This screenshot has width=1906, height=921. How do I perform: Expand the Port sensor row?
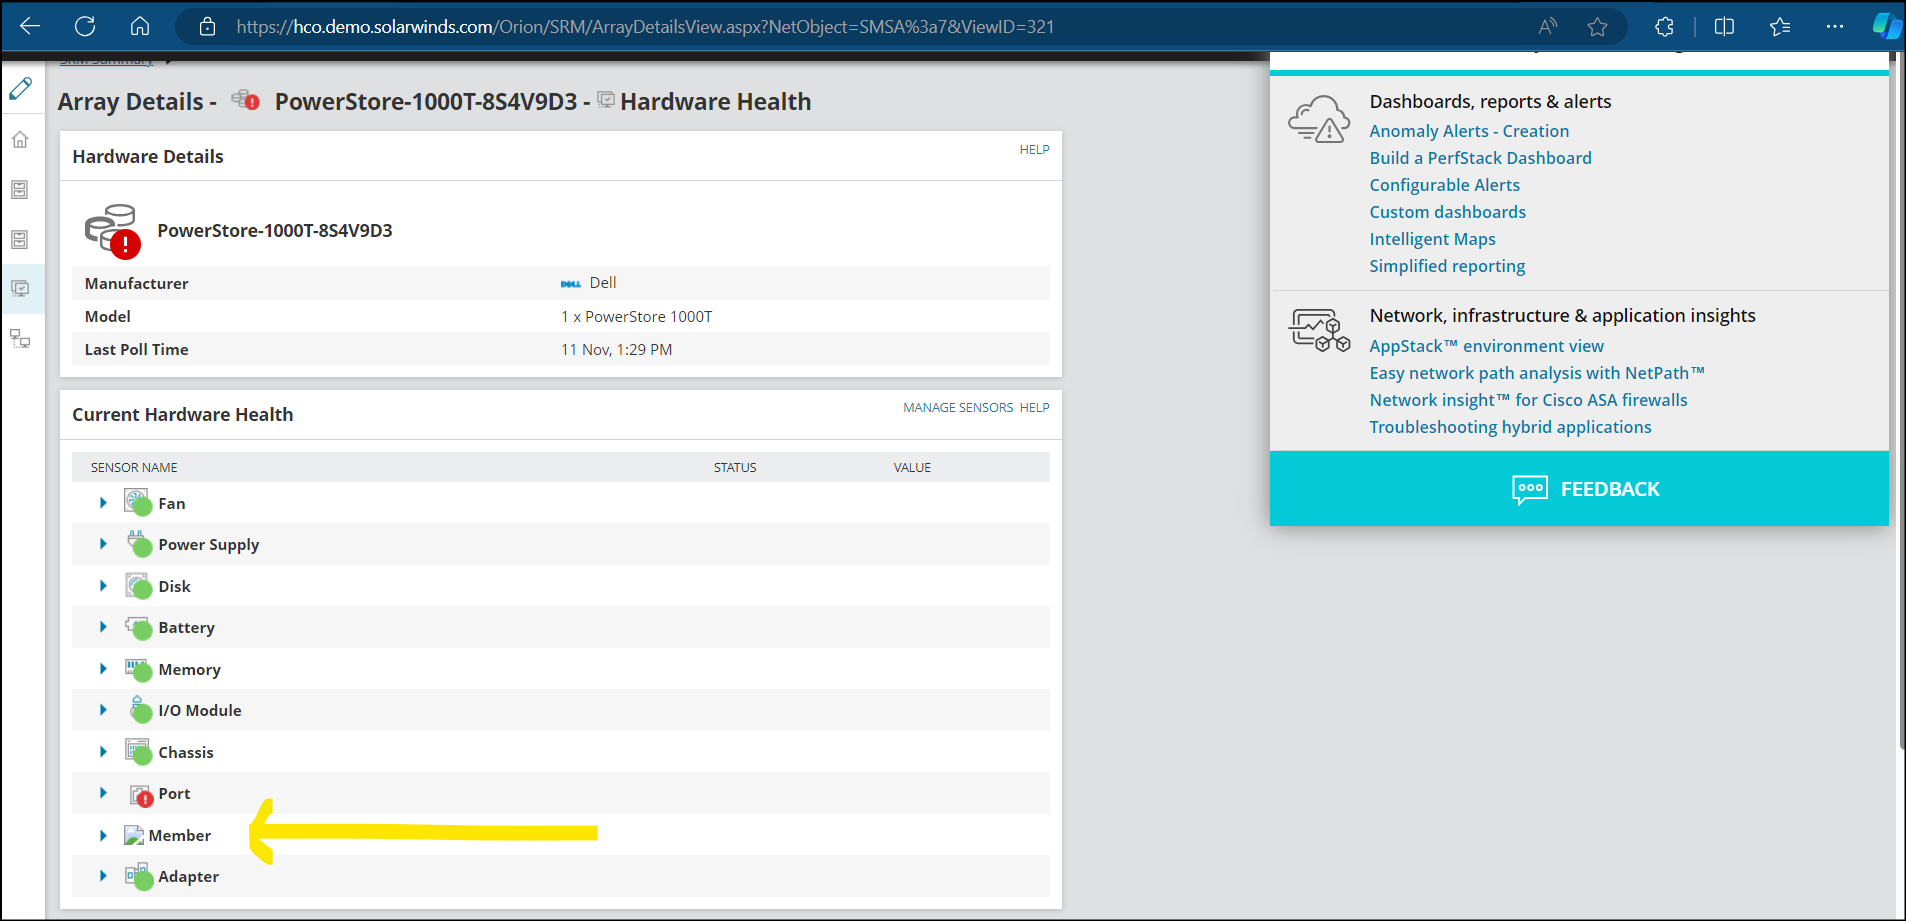(103, 793)
